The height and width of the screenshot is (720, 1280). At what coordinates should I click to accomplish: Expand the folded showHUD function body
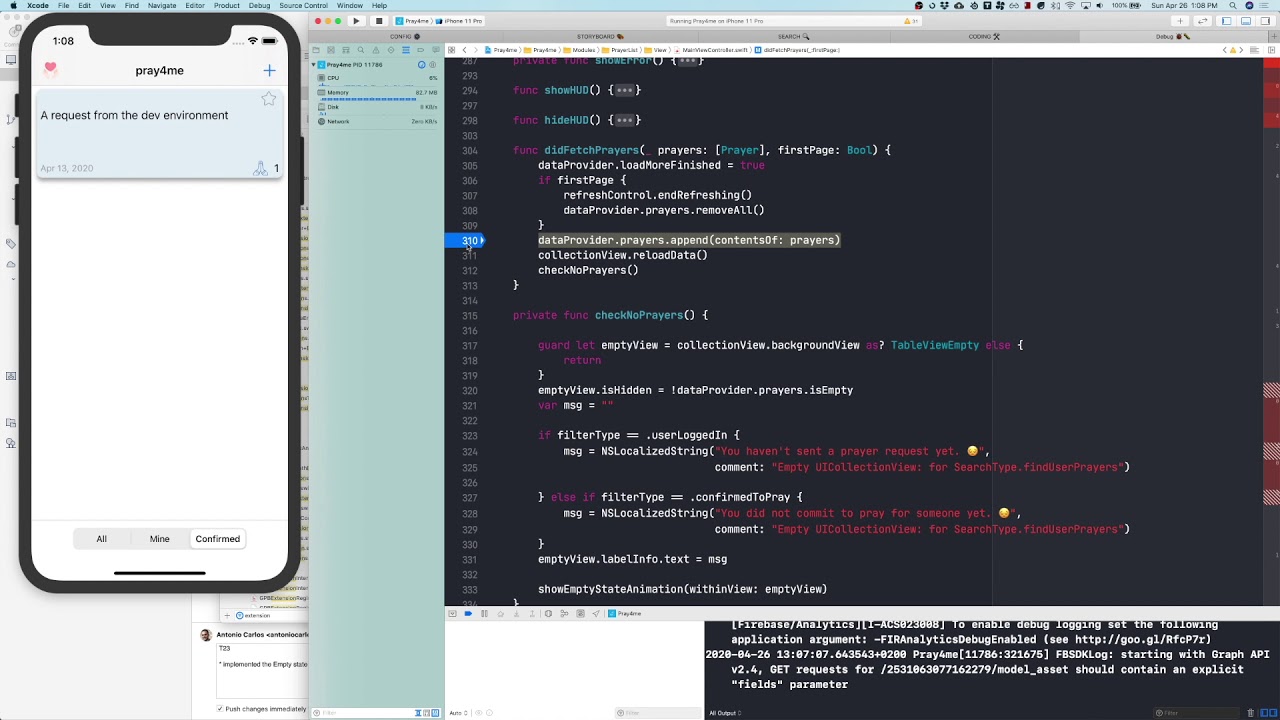[x=624, y=91]
